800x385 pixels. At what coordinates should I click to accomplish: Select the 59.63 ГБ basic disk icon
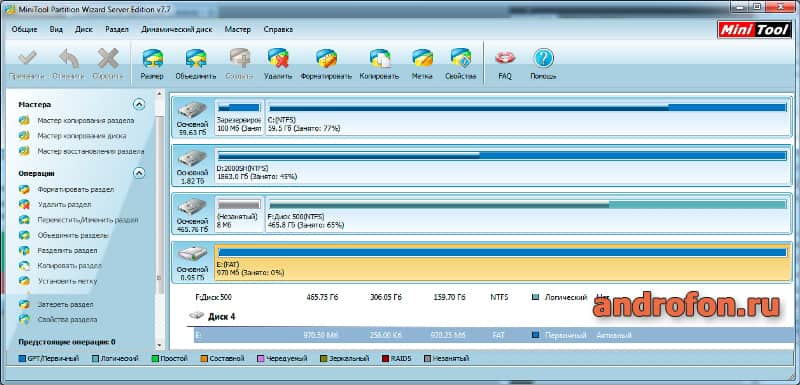(x=192, y=110)
